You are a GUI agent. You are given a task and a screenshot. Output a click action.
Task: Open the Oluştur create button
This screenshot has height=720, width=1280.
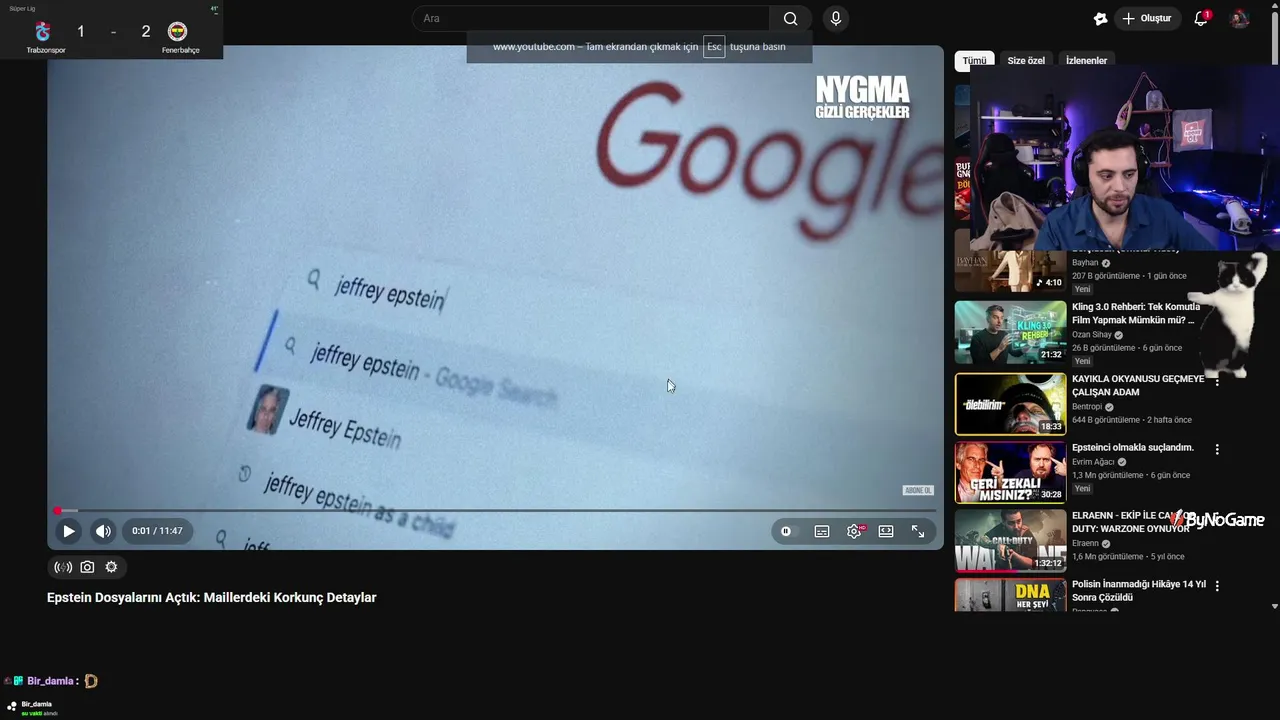coord(1146,18)
